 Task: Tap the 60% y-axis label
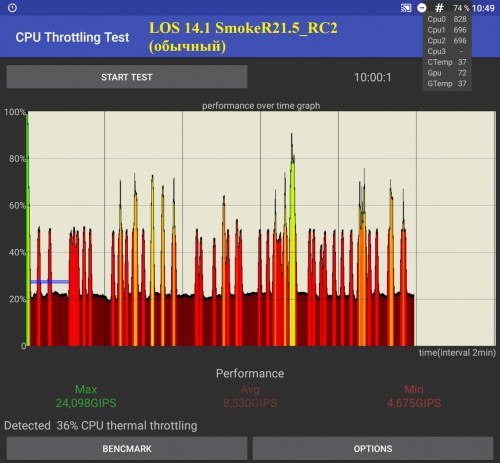coord(17,206)
